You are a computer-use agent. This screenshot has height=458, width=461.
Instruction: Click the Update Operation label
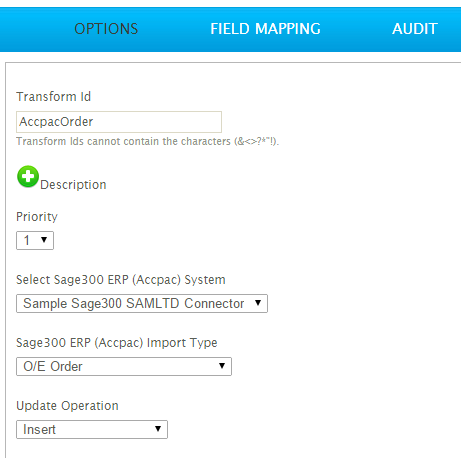(67, 406)
